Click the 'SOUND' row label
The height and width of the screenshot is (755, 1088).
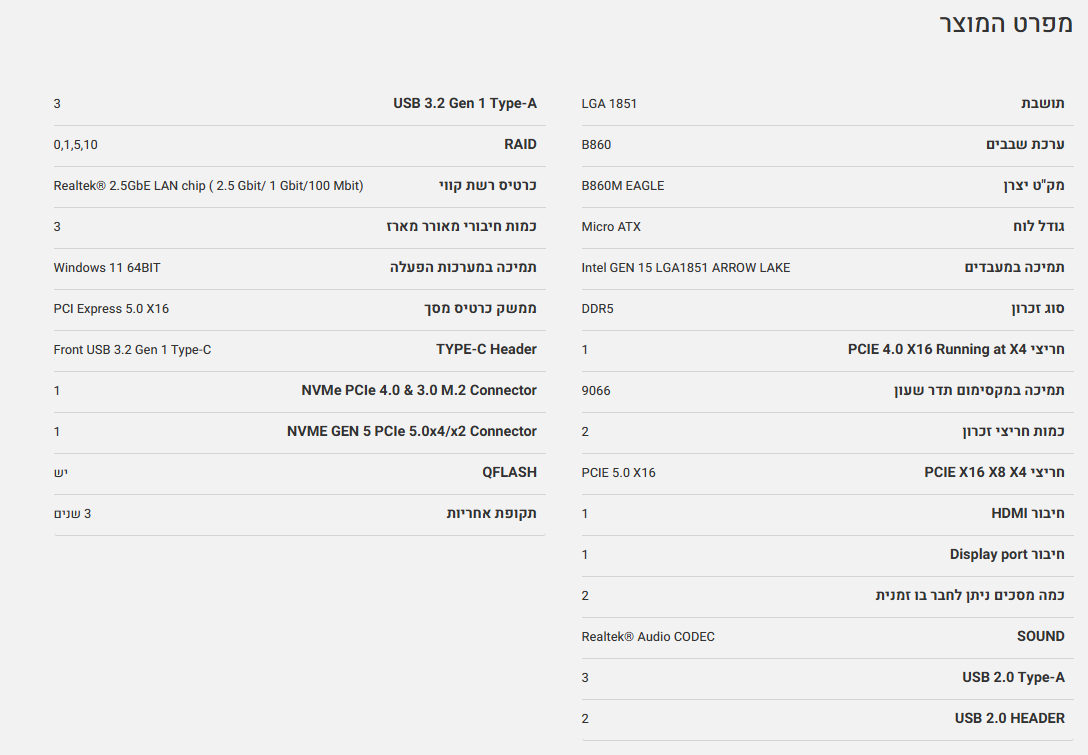(1040, 637)
